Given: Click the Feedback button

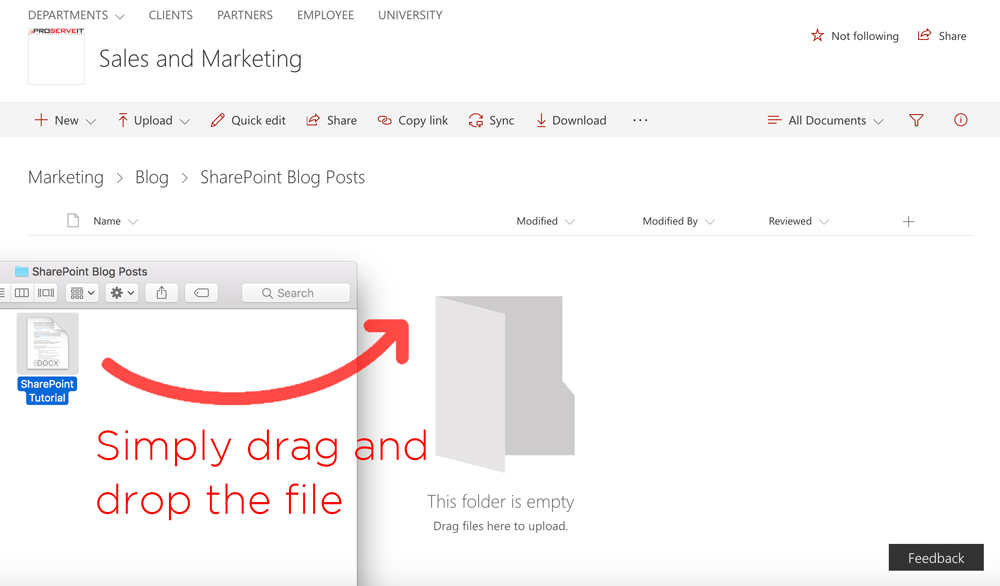Looking at the screenshot, I should [x=936, y=557].
